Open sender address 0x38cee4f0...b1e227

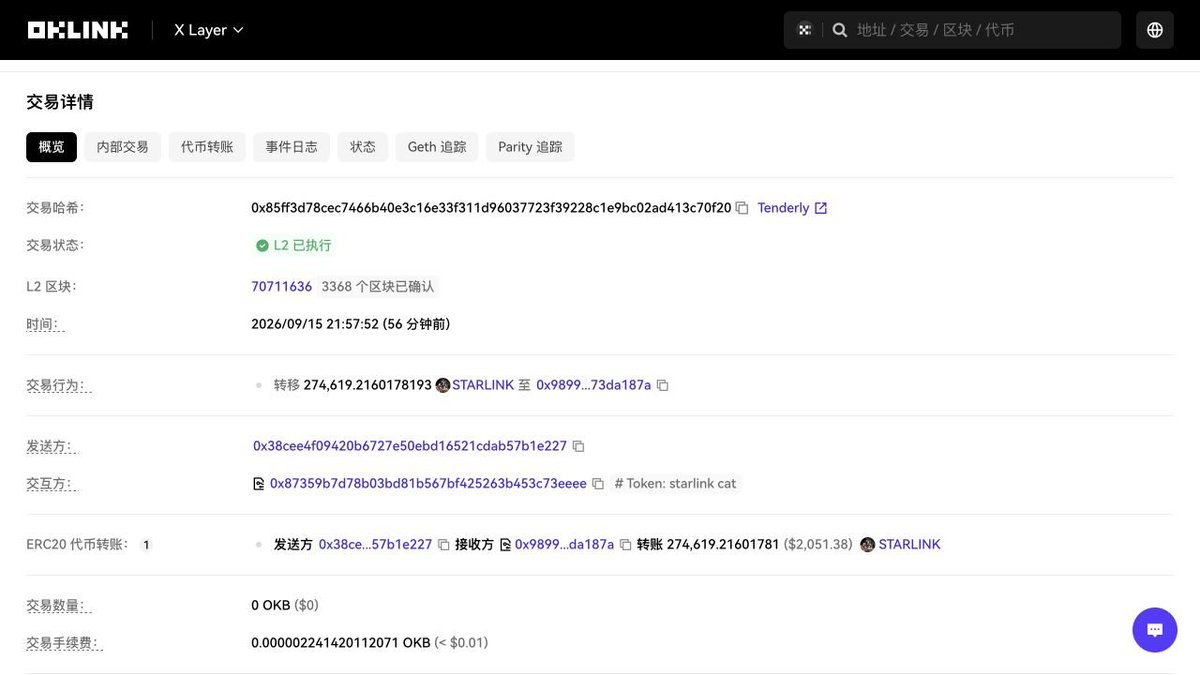[x=410, y=446]
